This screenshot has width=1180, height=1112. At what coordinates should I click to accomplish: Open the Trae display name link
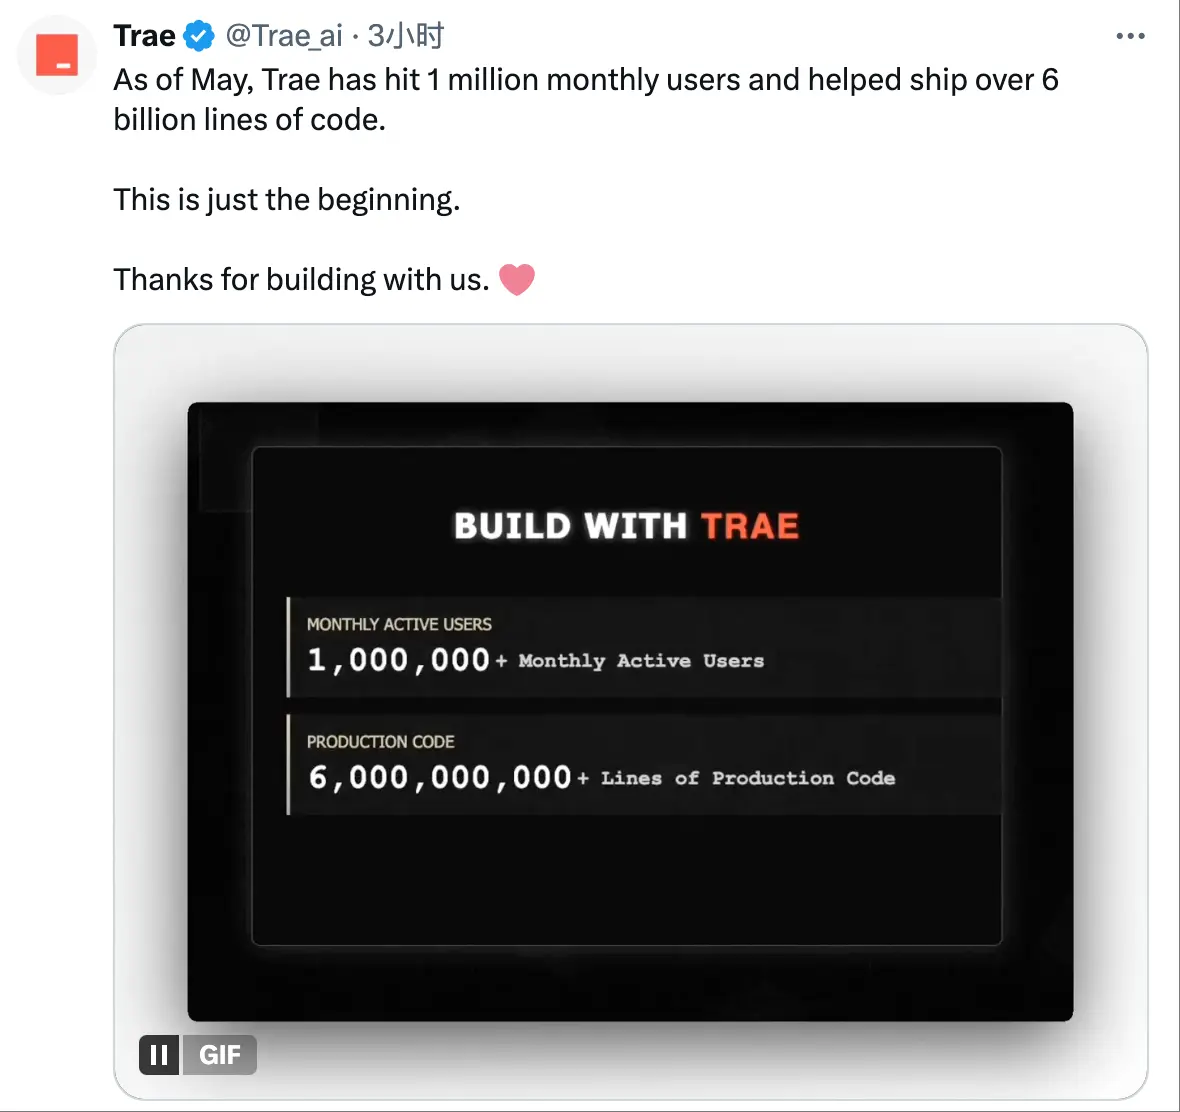[144, 36]
